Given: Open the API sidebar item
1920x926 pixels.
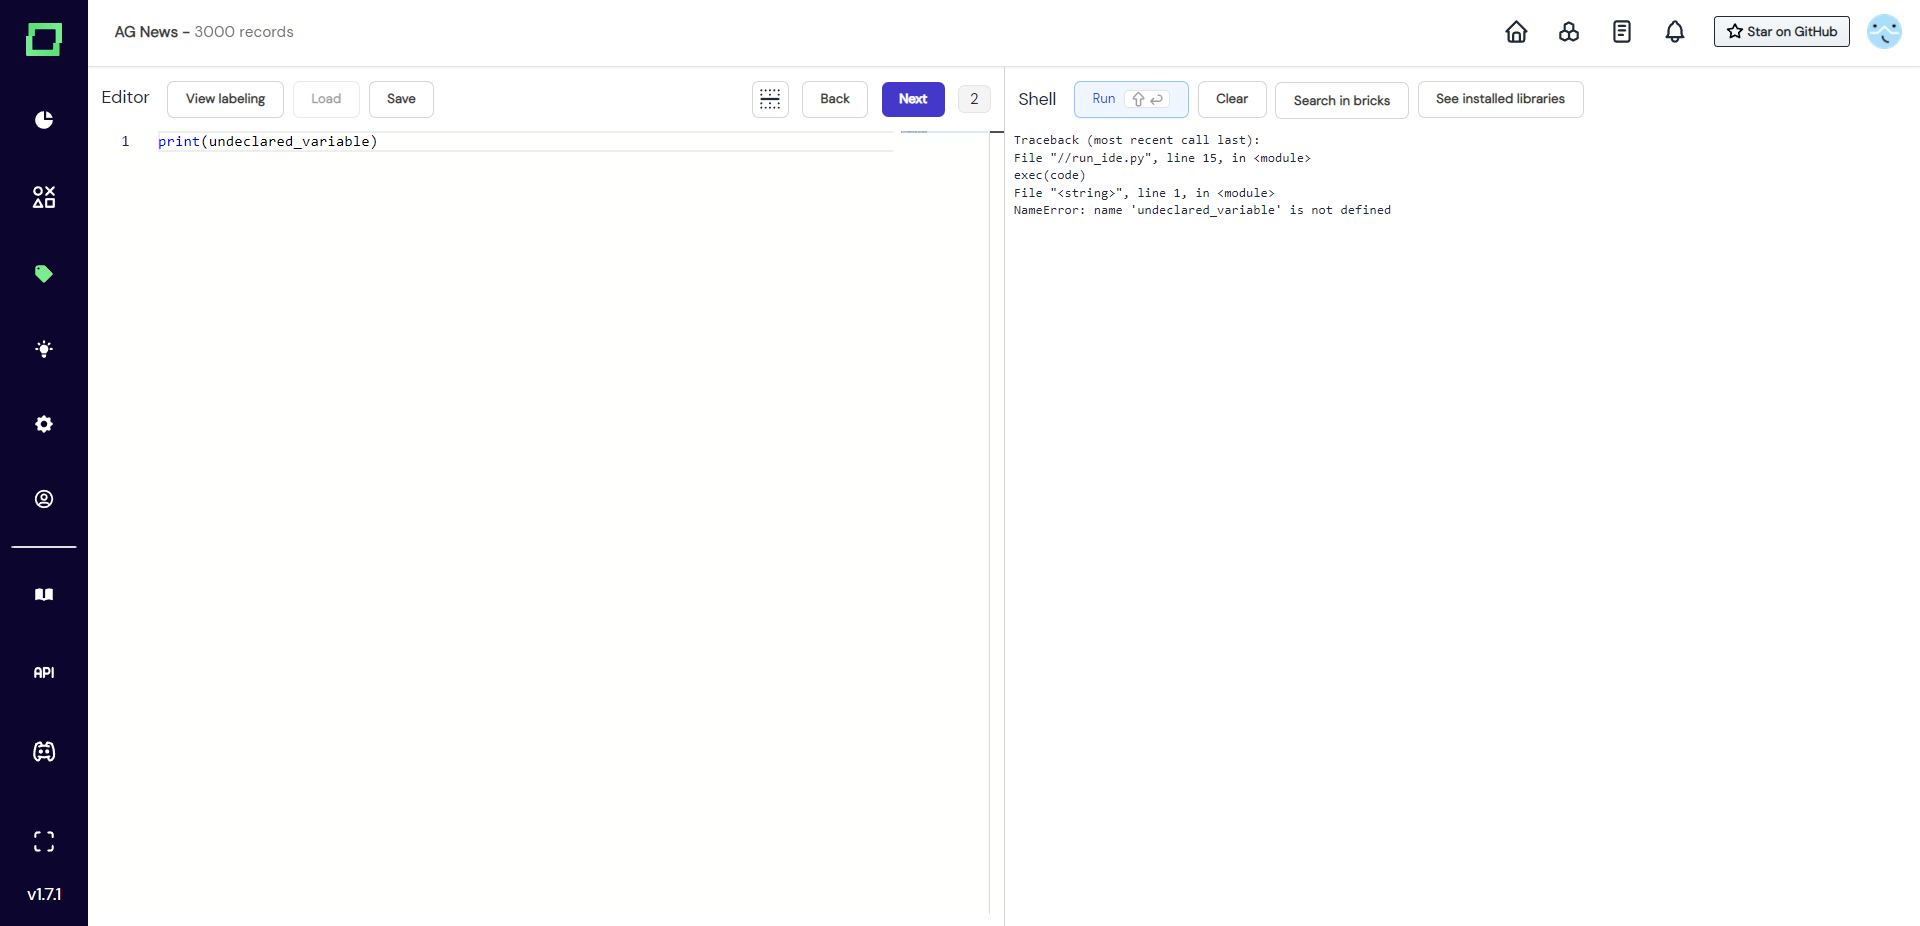Looking at the screenshot, I should (44, 673).
